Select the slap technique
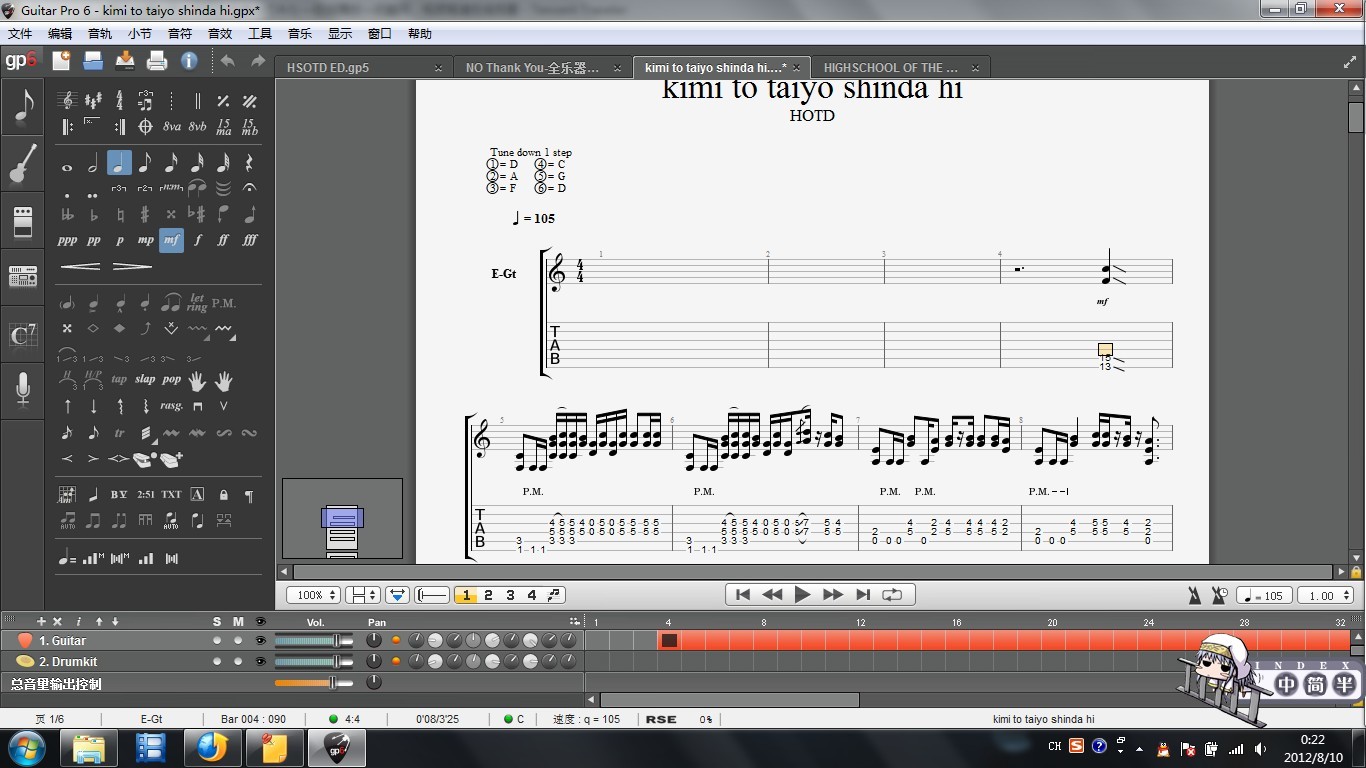Screen dimensions: 1366x768 pos(145,380)
